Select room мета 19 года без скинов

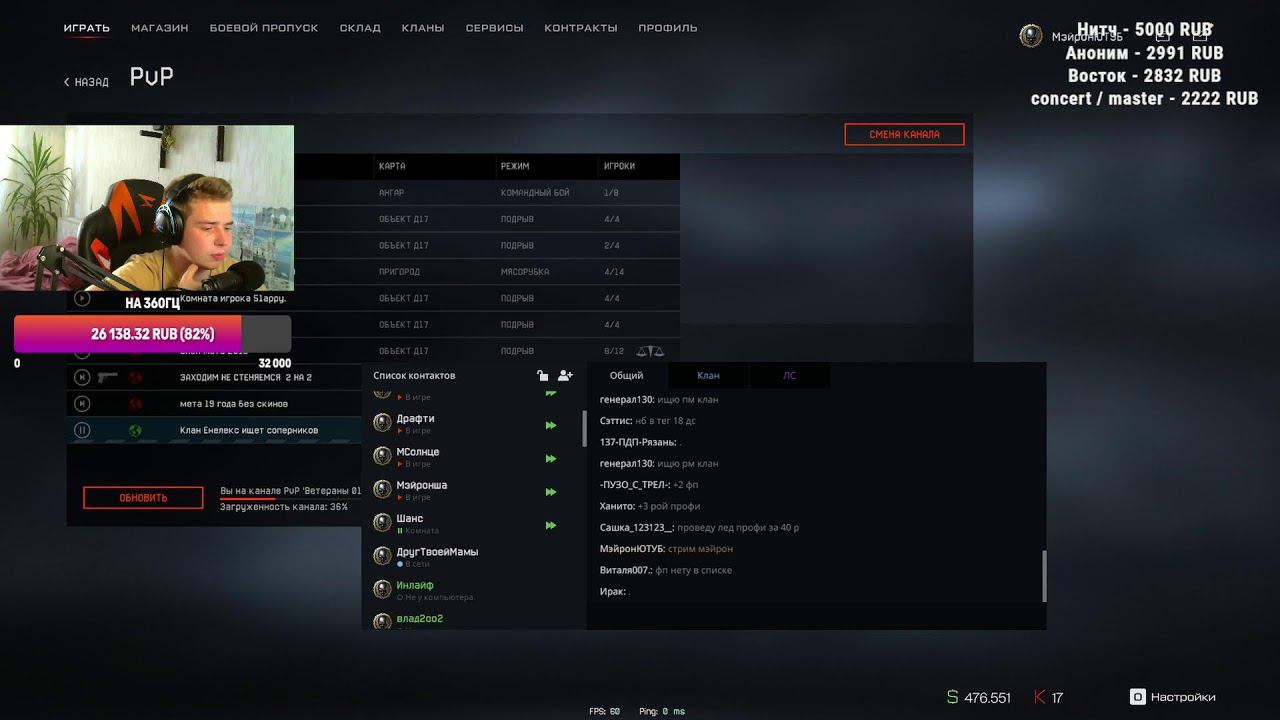pyautogui.click(x=234, y=403)
